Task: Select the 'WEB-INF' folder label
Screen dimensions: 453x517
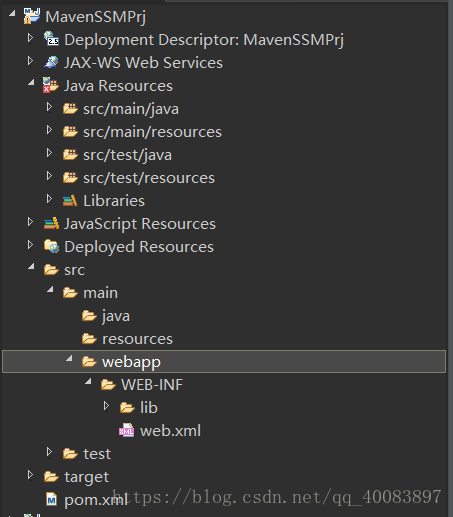Action: 152,385
